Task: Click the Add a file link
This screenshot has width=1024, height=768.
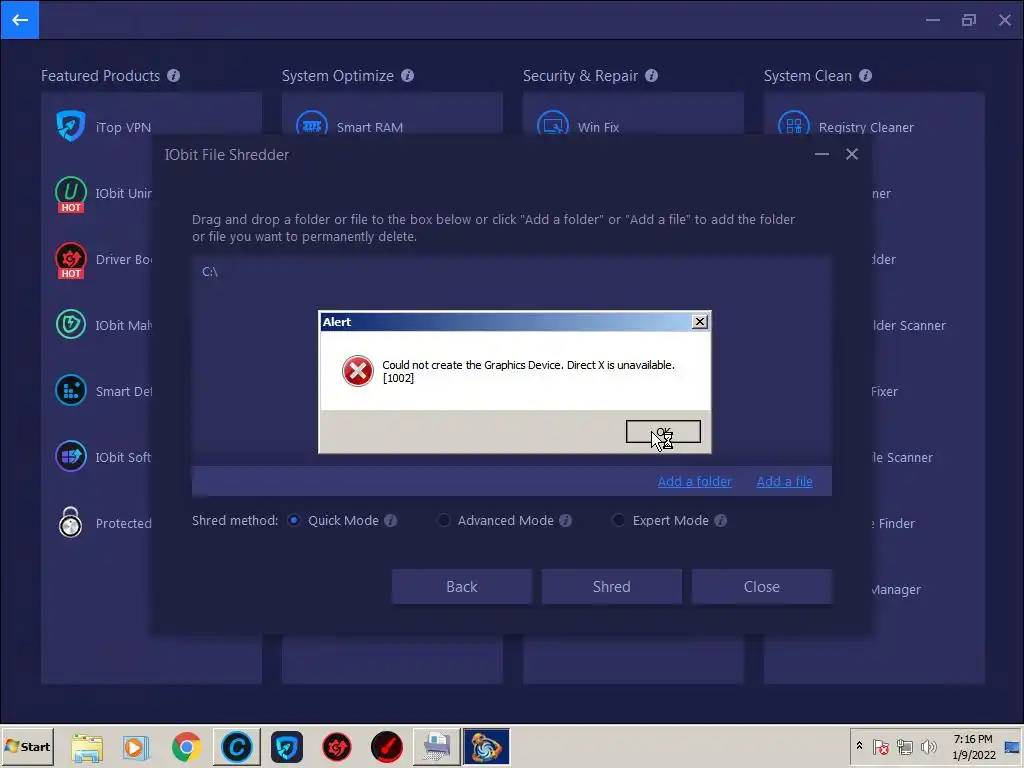Action: 784,481
